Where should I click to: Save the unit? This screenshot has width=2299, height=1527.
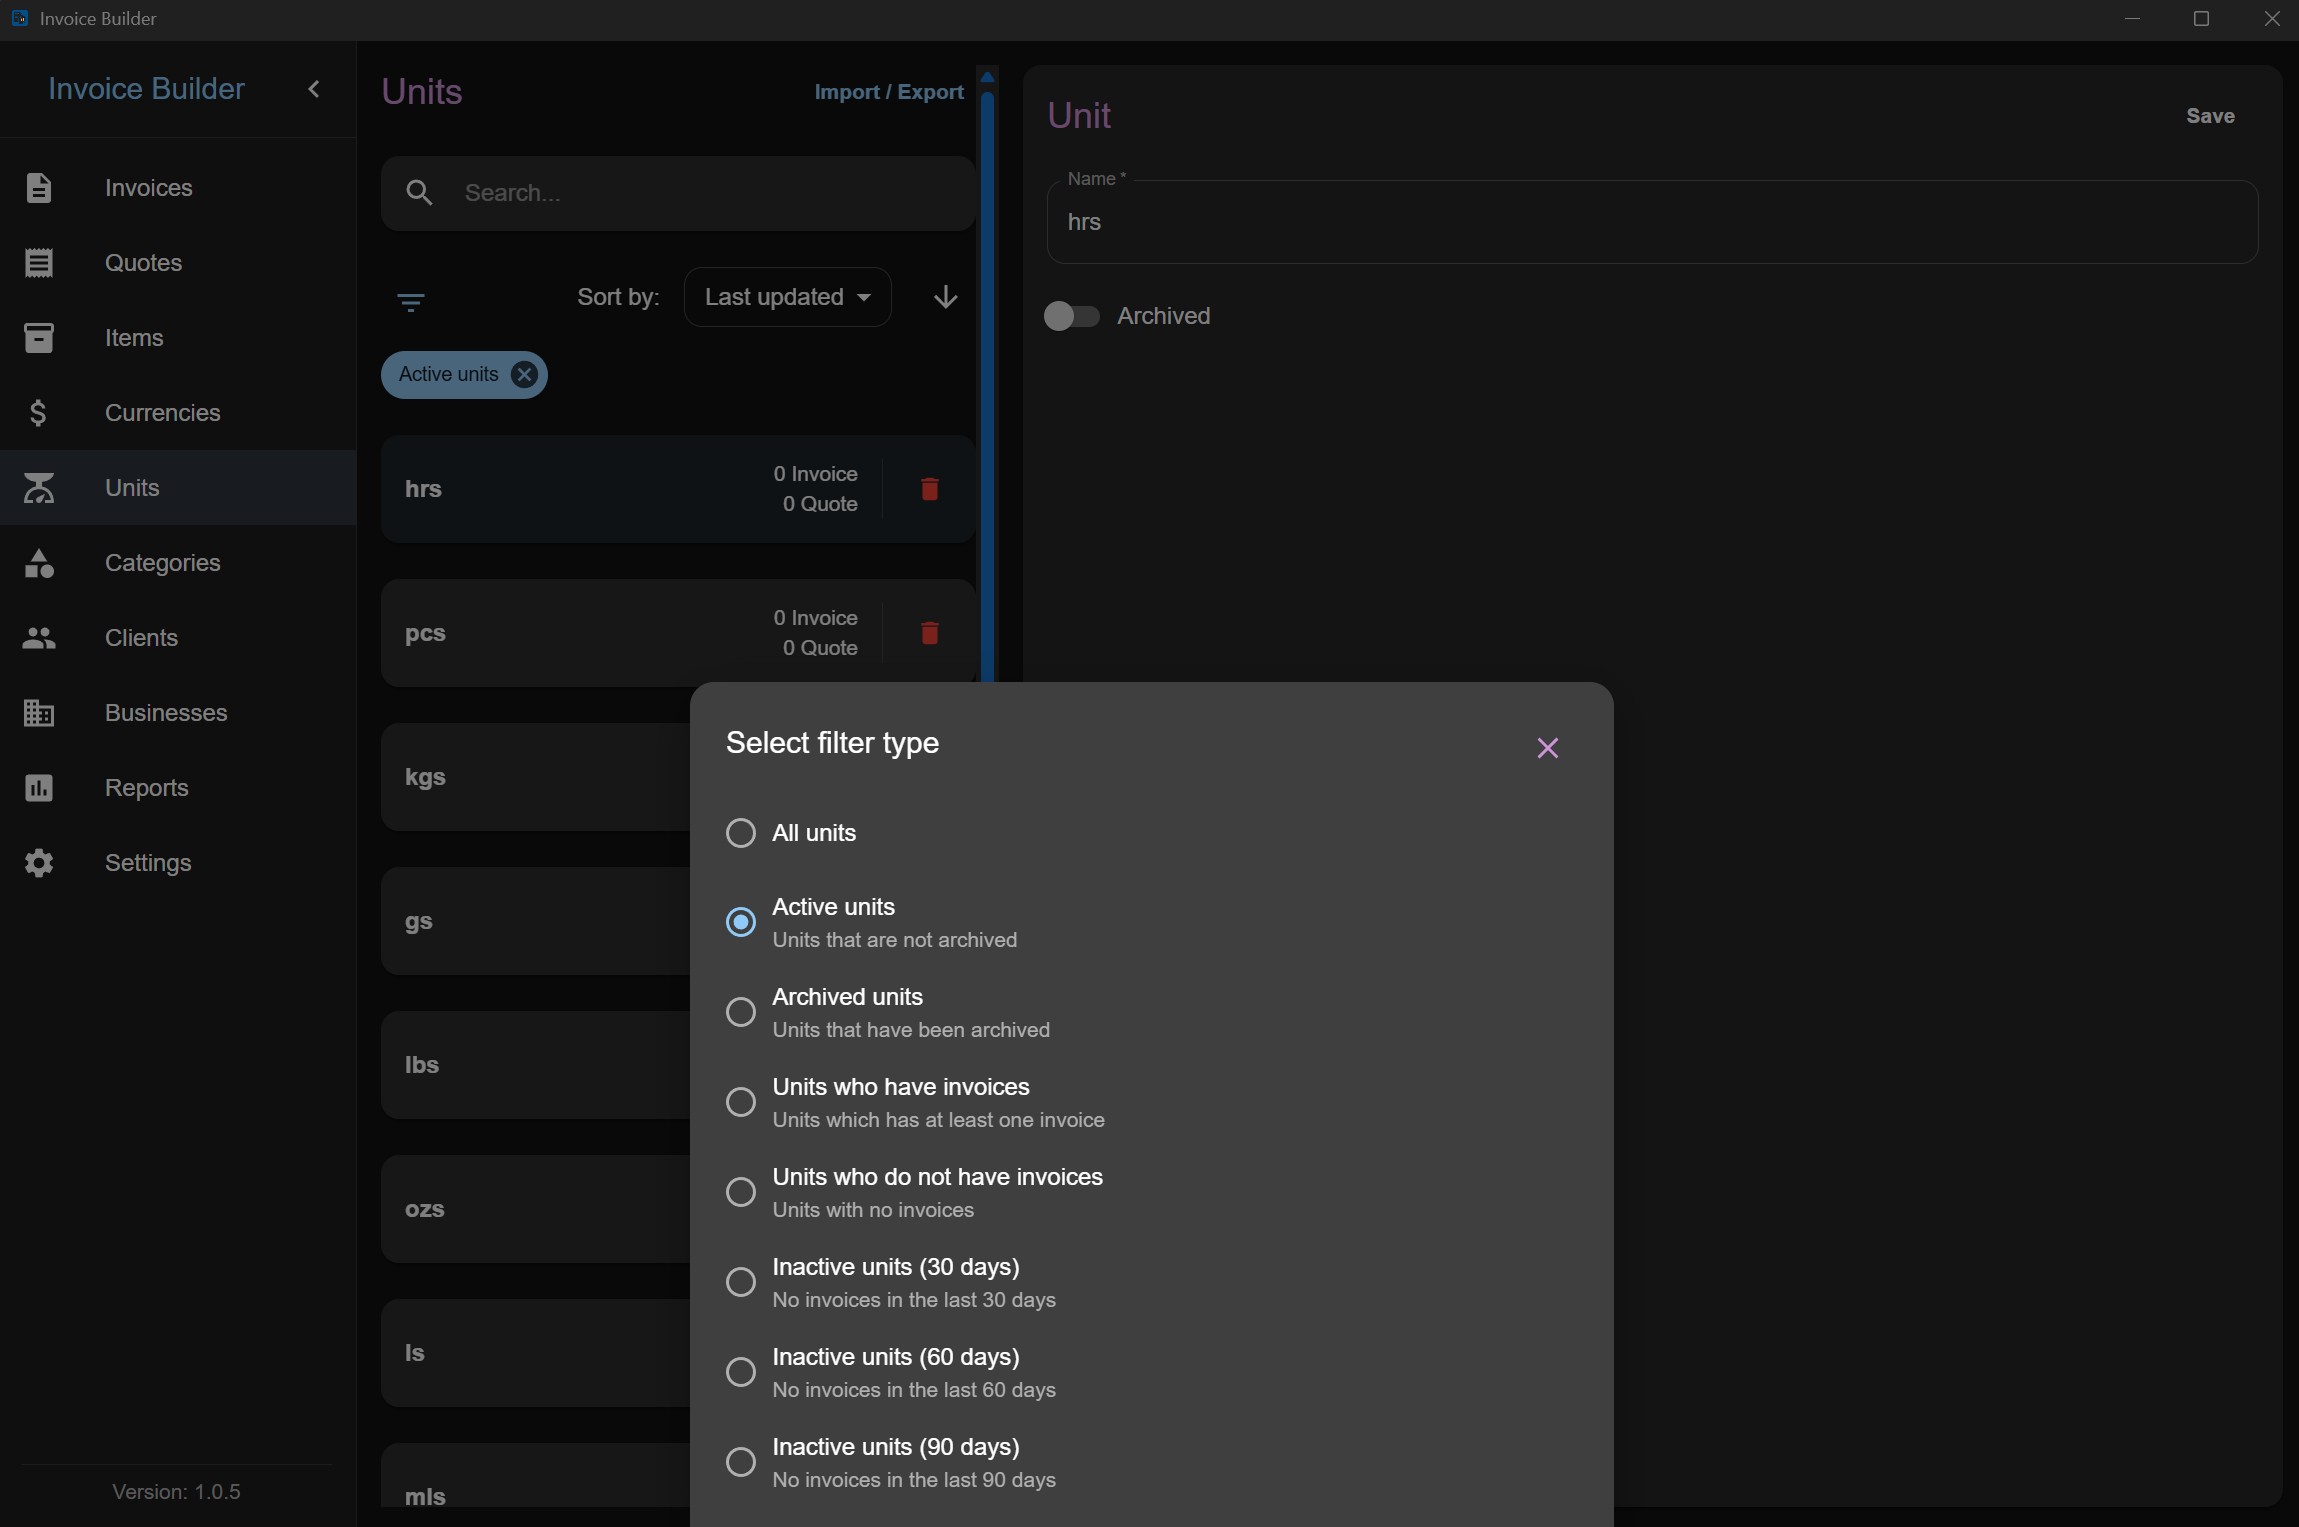click(2210, 116)
